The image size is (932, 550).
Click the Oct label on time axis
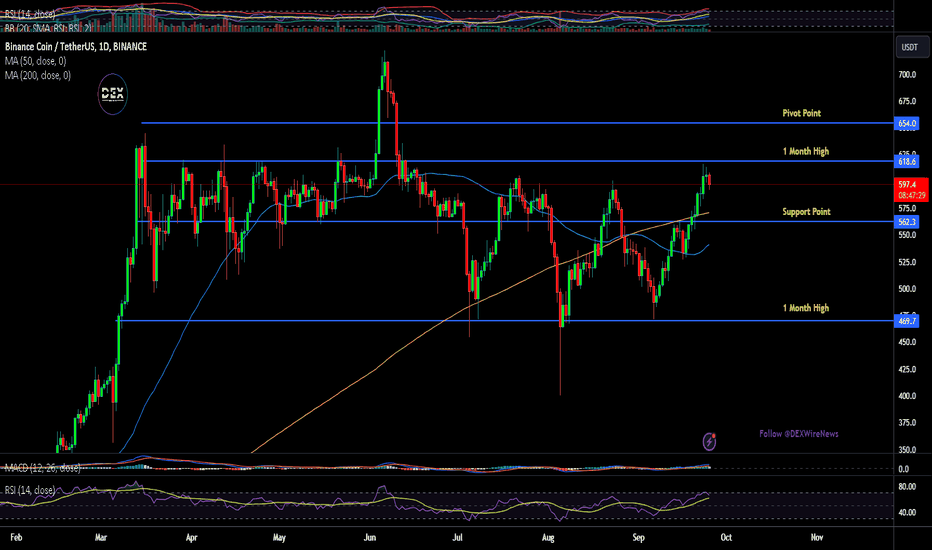click(x=726, y=538)
